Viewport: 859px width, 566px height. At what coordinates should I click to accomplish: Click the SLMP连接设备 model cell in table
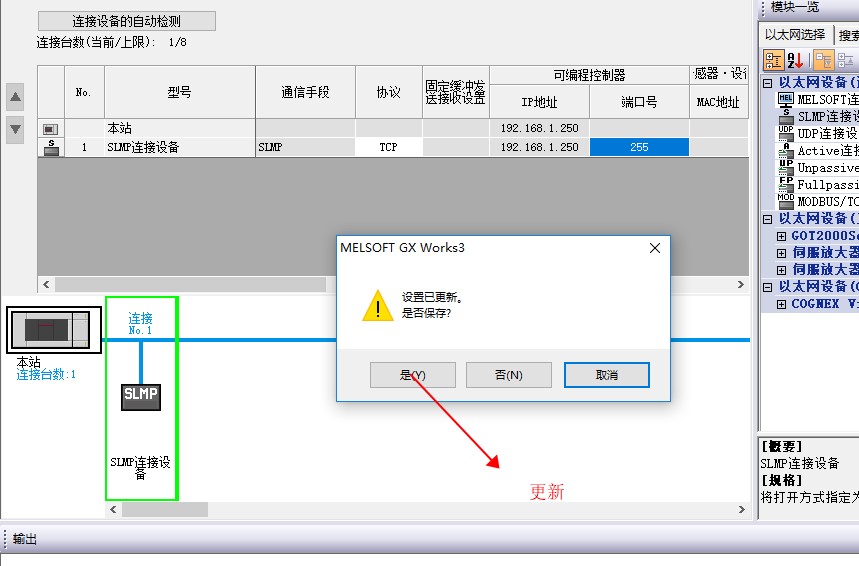(180, 147)
